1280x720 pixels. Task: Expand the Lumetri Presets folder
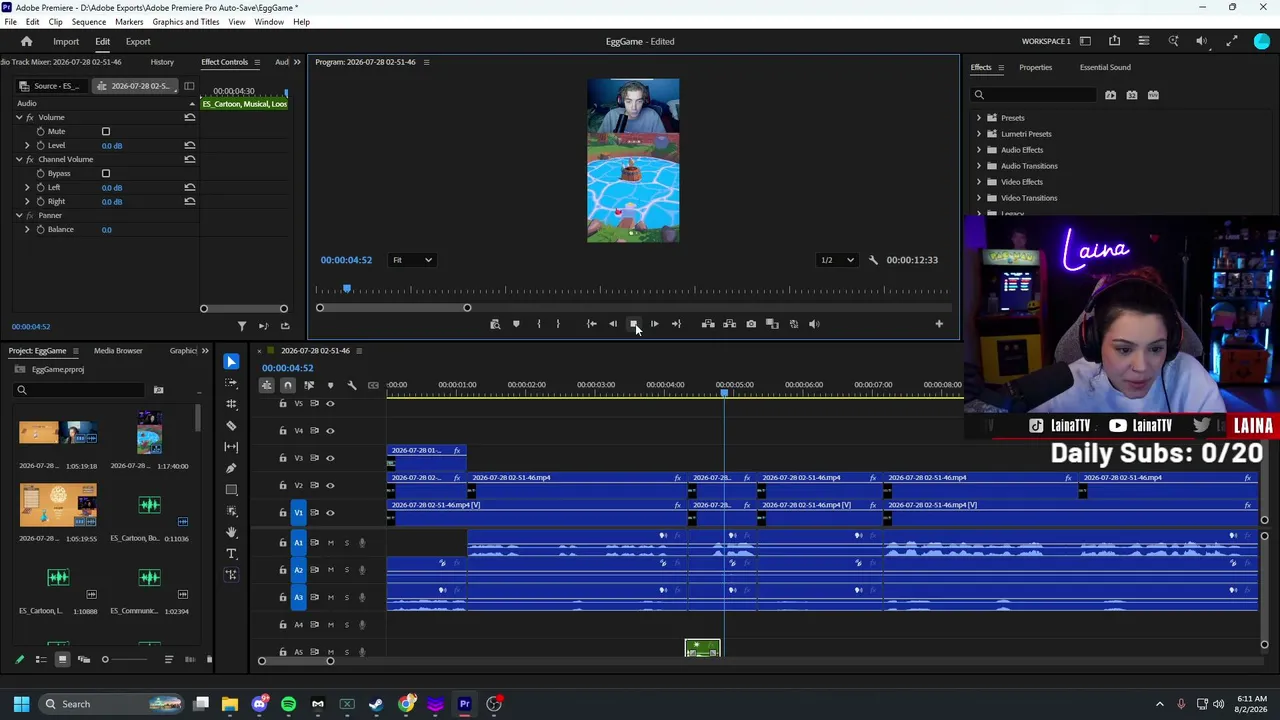click(979, 134)
